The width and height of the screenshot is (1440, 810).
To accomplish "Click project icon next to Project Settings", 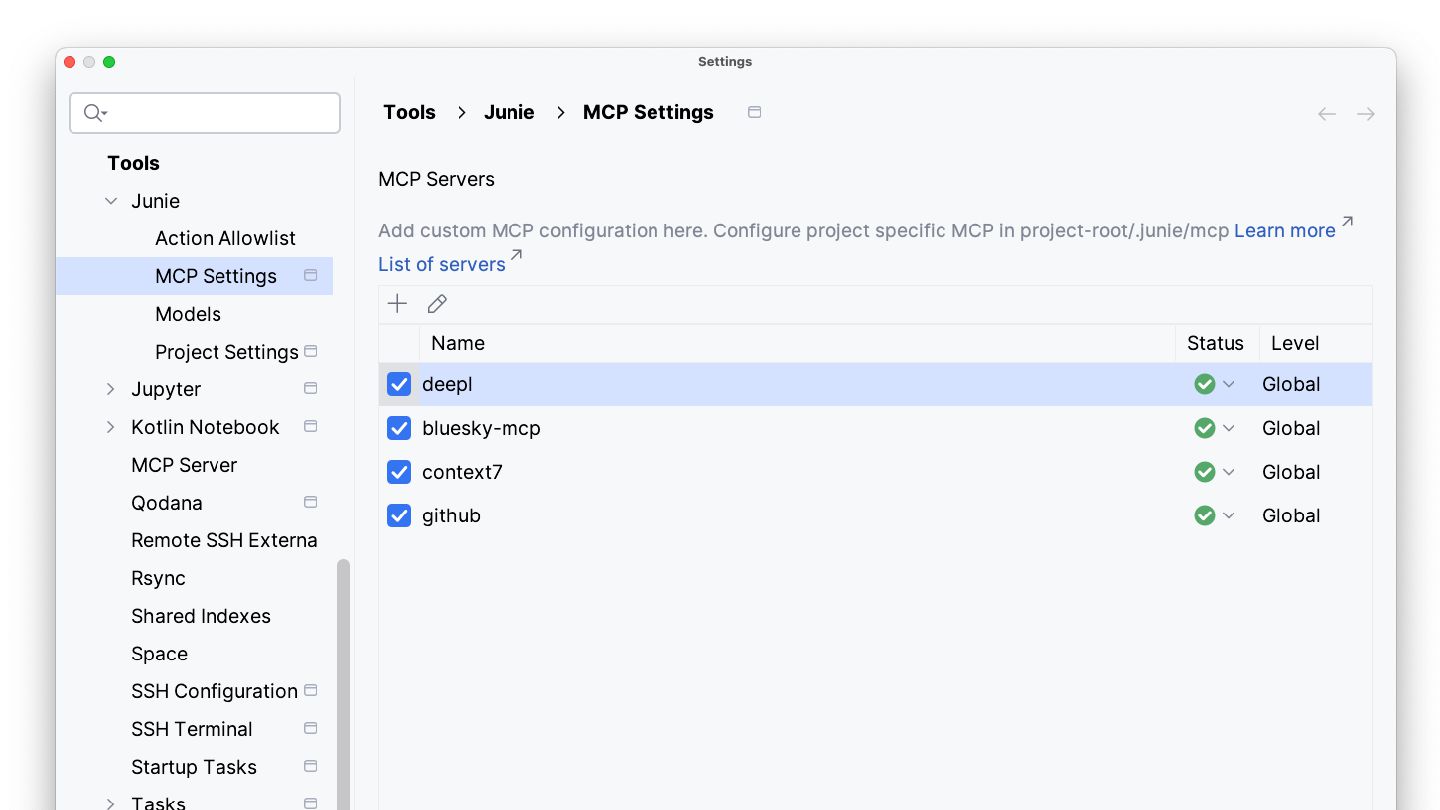I will point(311,351).
